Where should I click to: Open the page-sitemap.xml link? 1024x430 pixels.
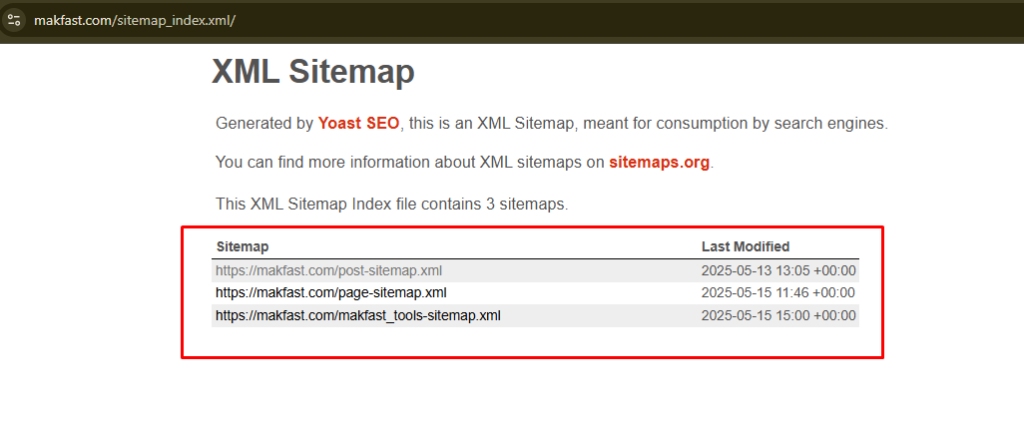331,293
